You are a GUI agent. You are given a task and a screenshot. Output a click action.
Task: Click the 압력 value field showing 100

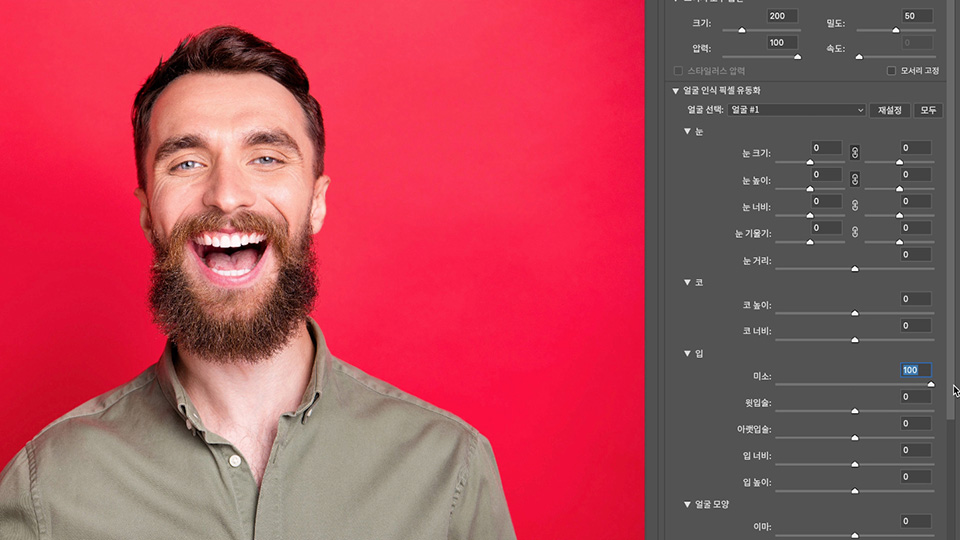click(x=782, y=43)
